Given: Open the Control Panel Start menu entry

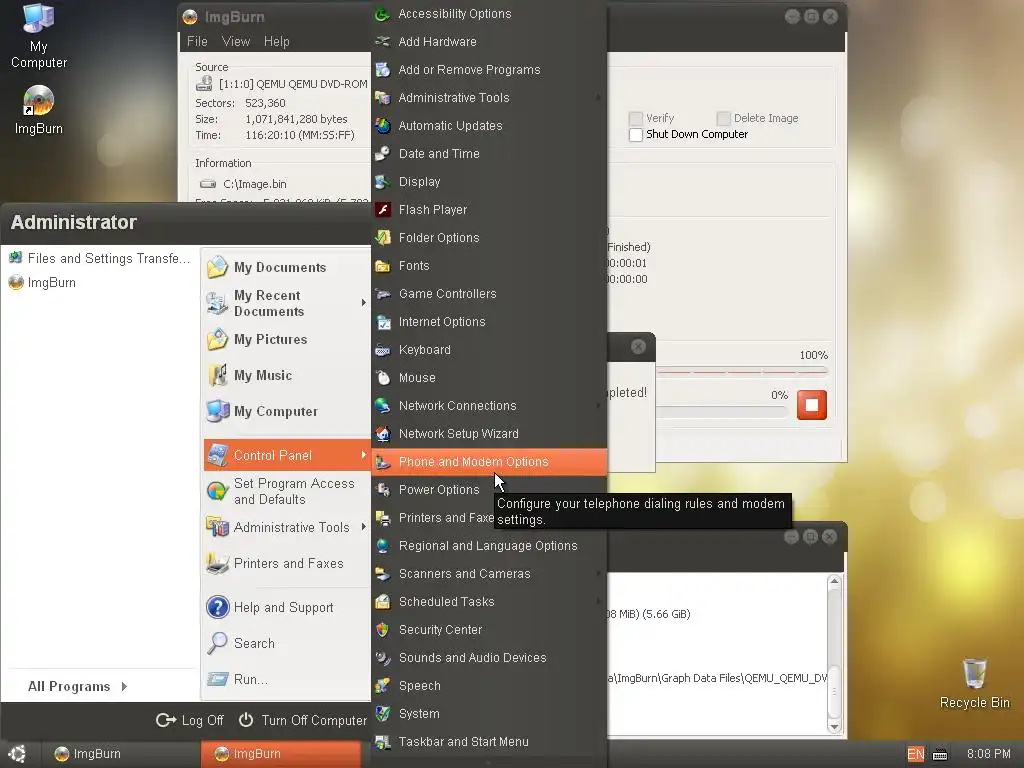Looking at the screenshot, I should 287,455.
